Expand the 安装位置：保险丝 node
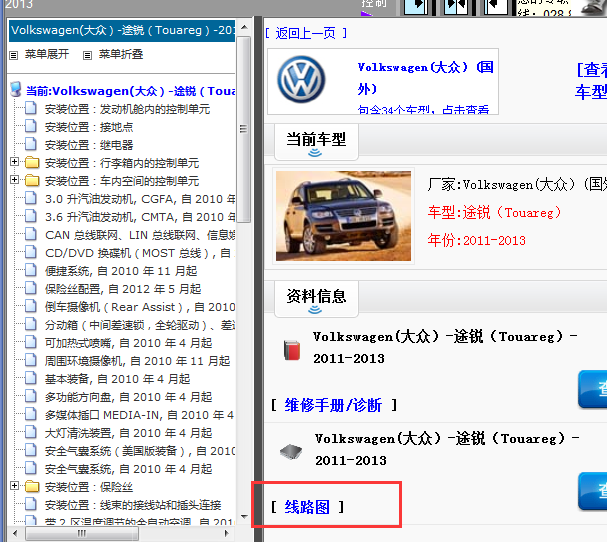 (14, 486)
